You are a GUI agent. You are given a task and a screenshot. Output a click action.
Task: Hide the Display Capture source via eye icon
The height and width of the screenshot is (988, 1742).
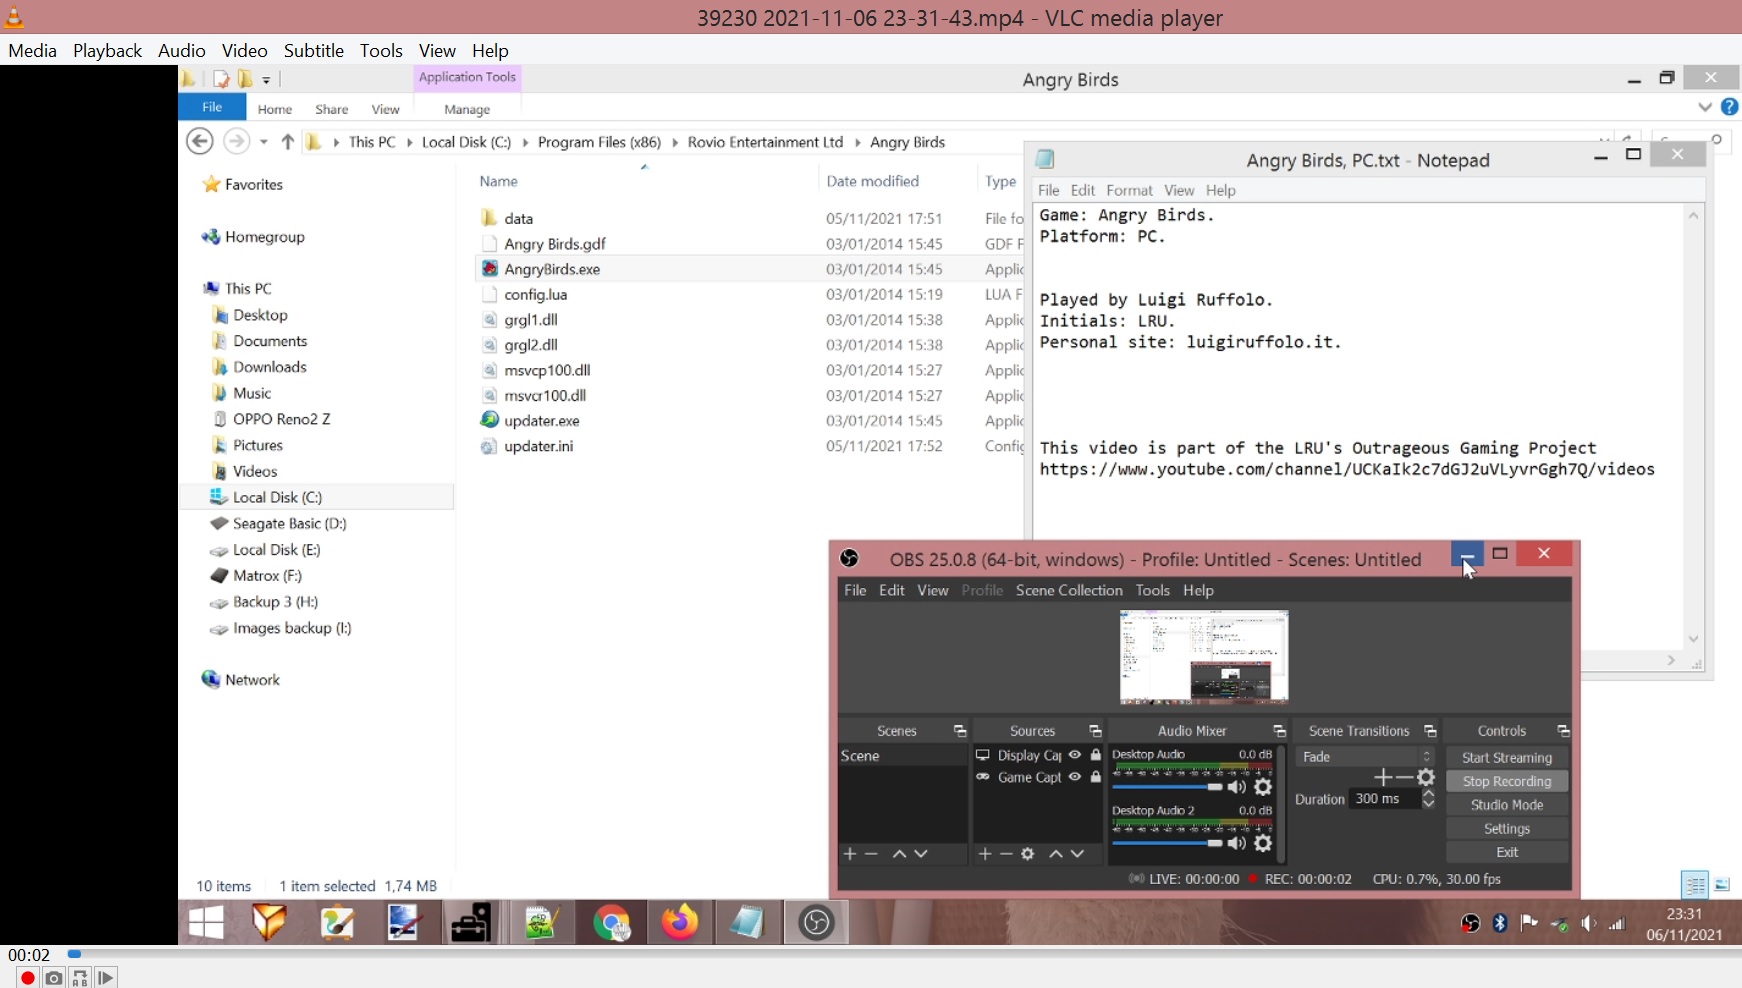click(1075, 755)
